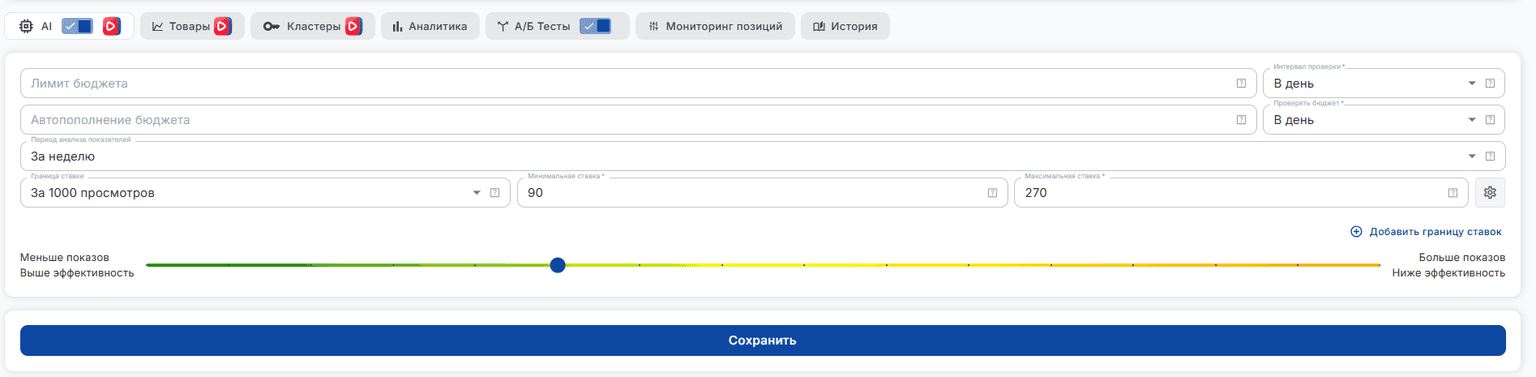Click help icon in Минимальная ставка field
Viewport: 1536px width, 377px height.
point(992,193)
